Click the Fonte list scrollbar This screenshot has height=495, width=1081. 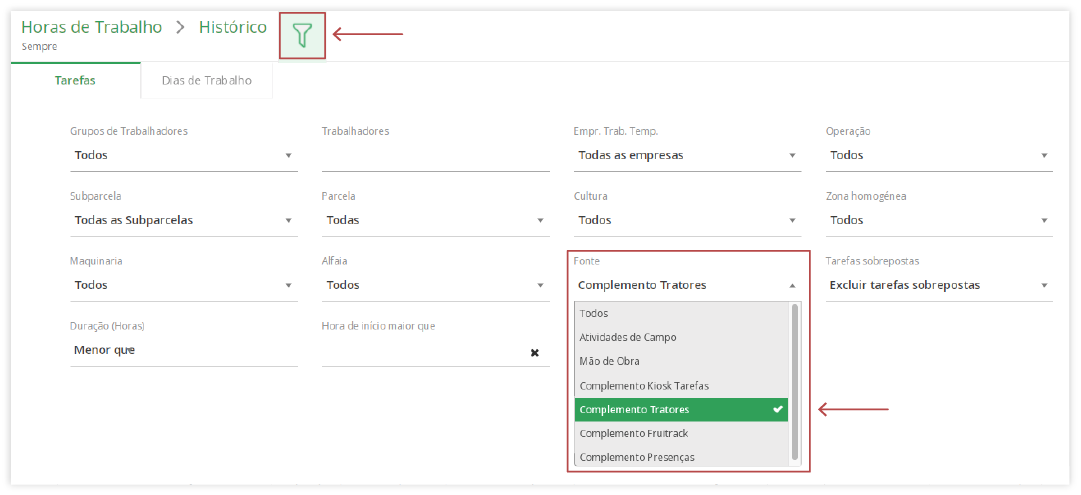point(795,382)
